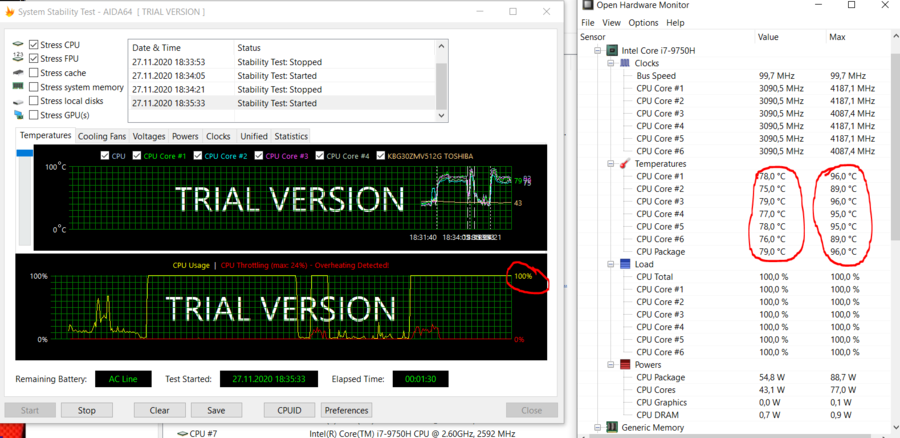This screenshot has width=900, height=438.
Task: Select the CPU Package row under Temperatures
Action: coord(734,251)
